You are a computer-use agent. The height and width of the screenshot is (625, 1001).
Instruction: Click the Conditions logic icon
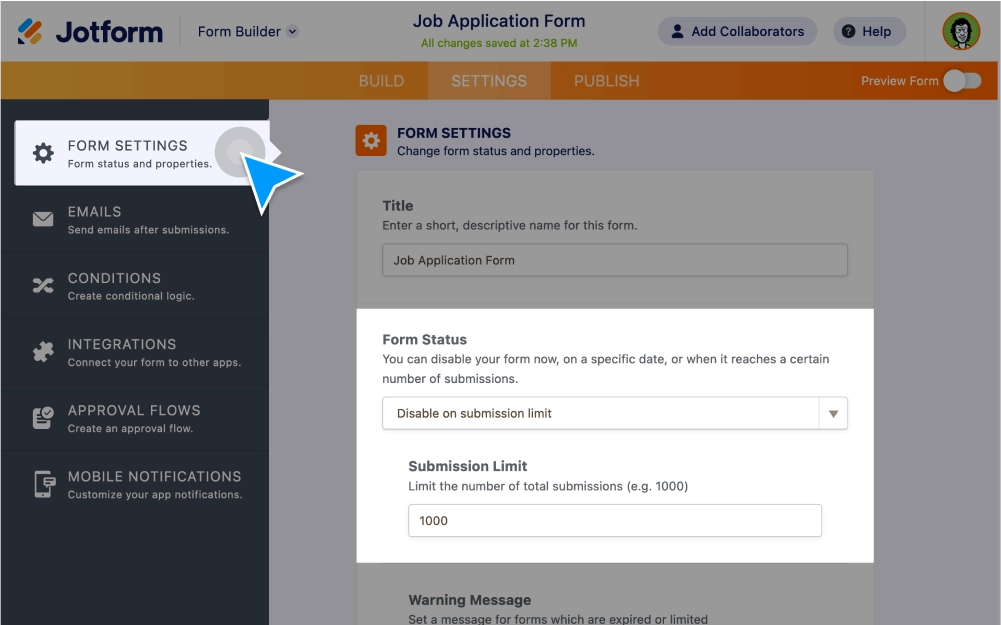pos(44,285)
